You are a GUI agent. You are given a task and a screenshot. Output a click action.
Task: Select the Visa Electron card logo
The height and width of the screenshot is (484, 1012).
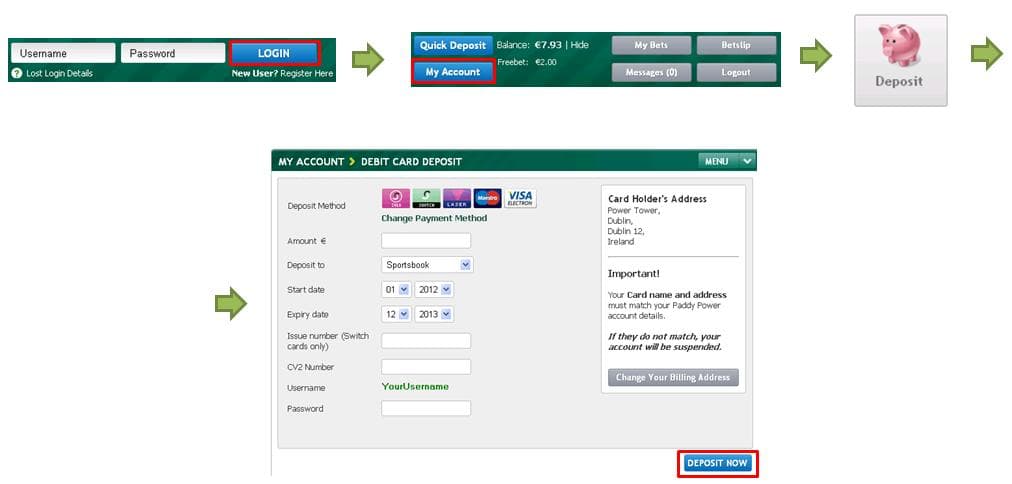(x=520, y=198)
